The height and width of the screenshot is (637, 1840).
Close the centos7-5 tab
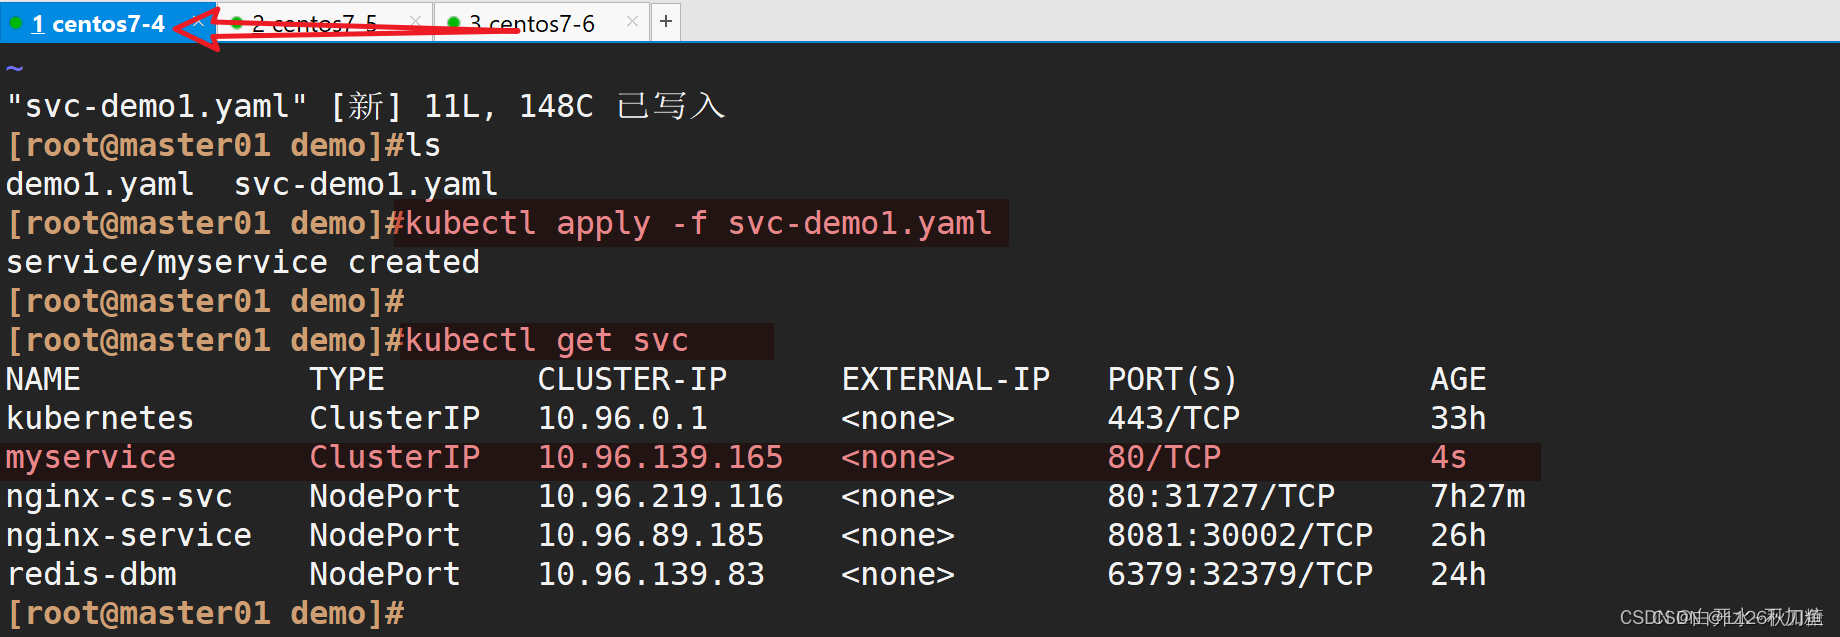(415, 21)
